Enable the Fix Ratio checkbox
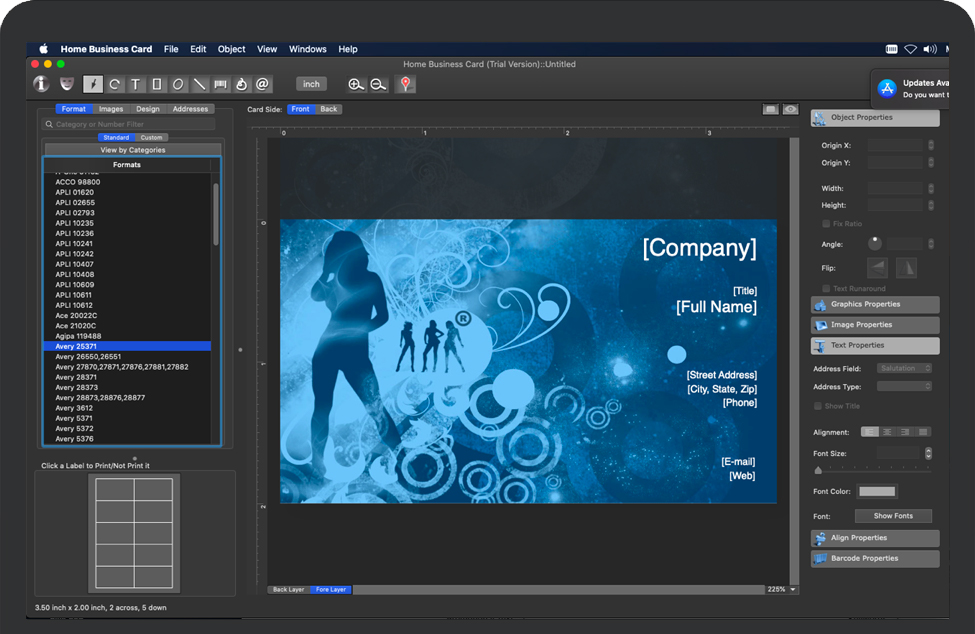Image resolution: width=975 pixels, height=634 pixels. click(826, 224)
